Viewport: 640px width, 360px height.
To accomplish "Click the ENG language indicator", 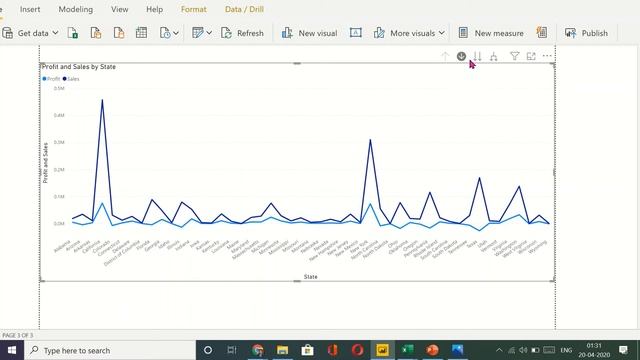I will pos(566,350).
